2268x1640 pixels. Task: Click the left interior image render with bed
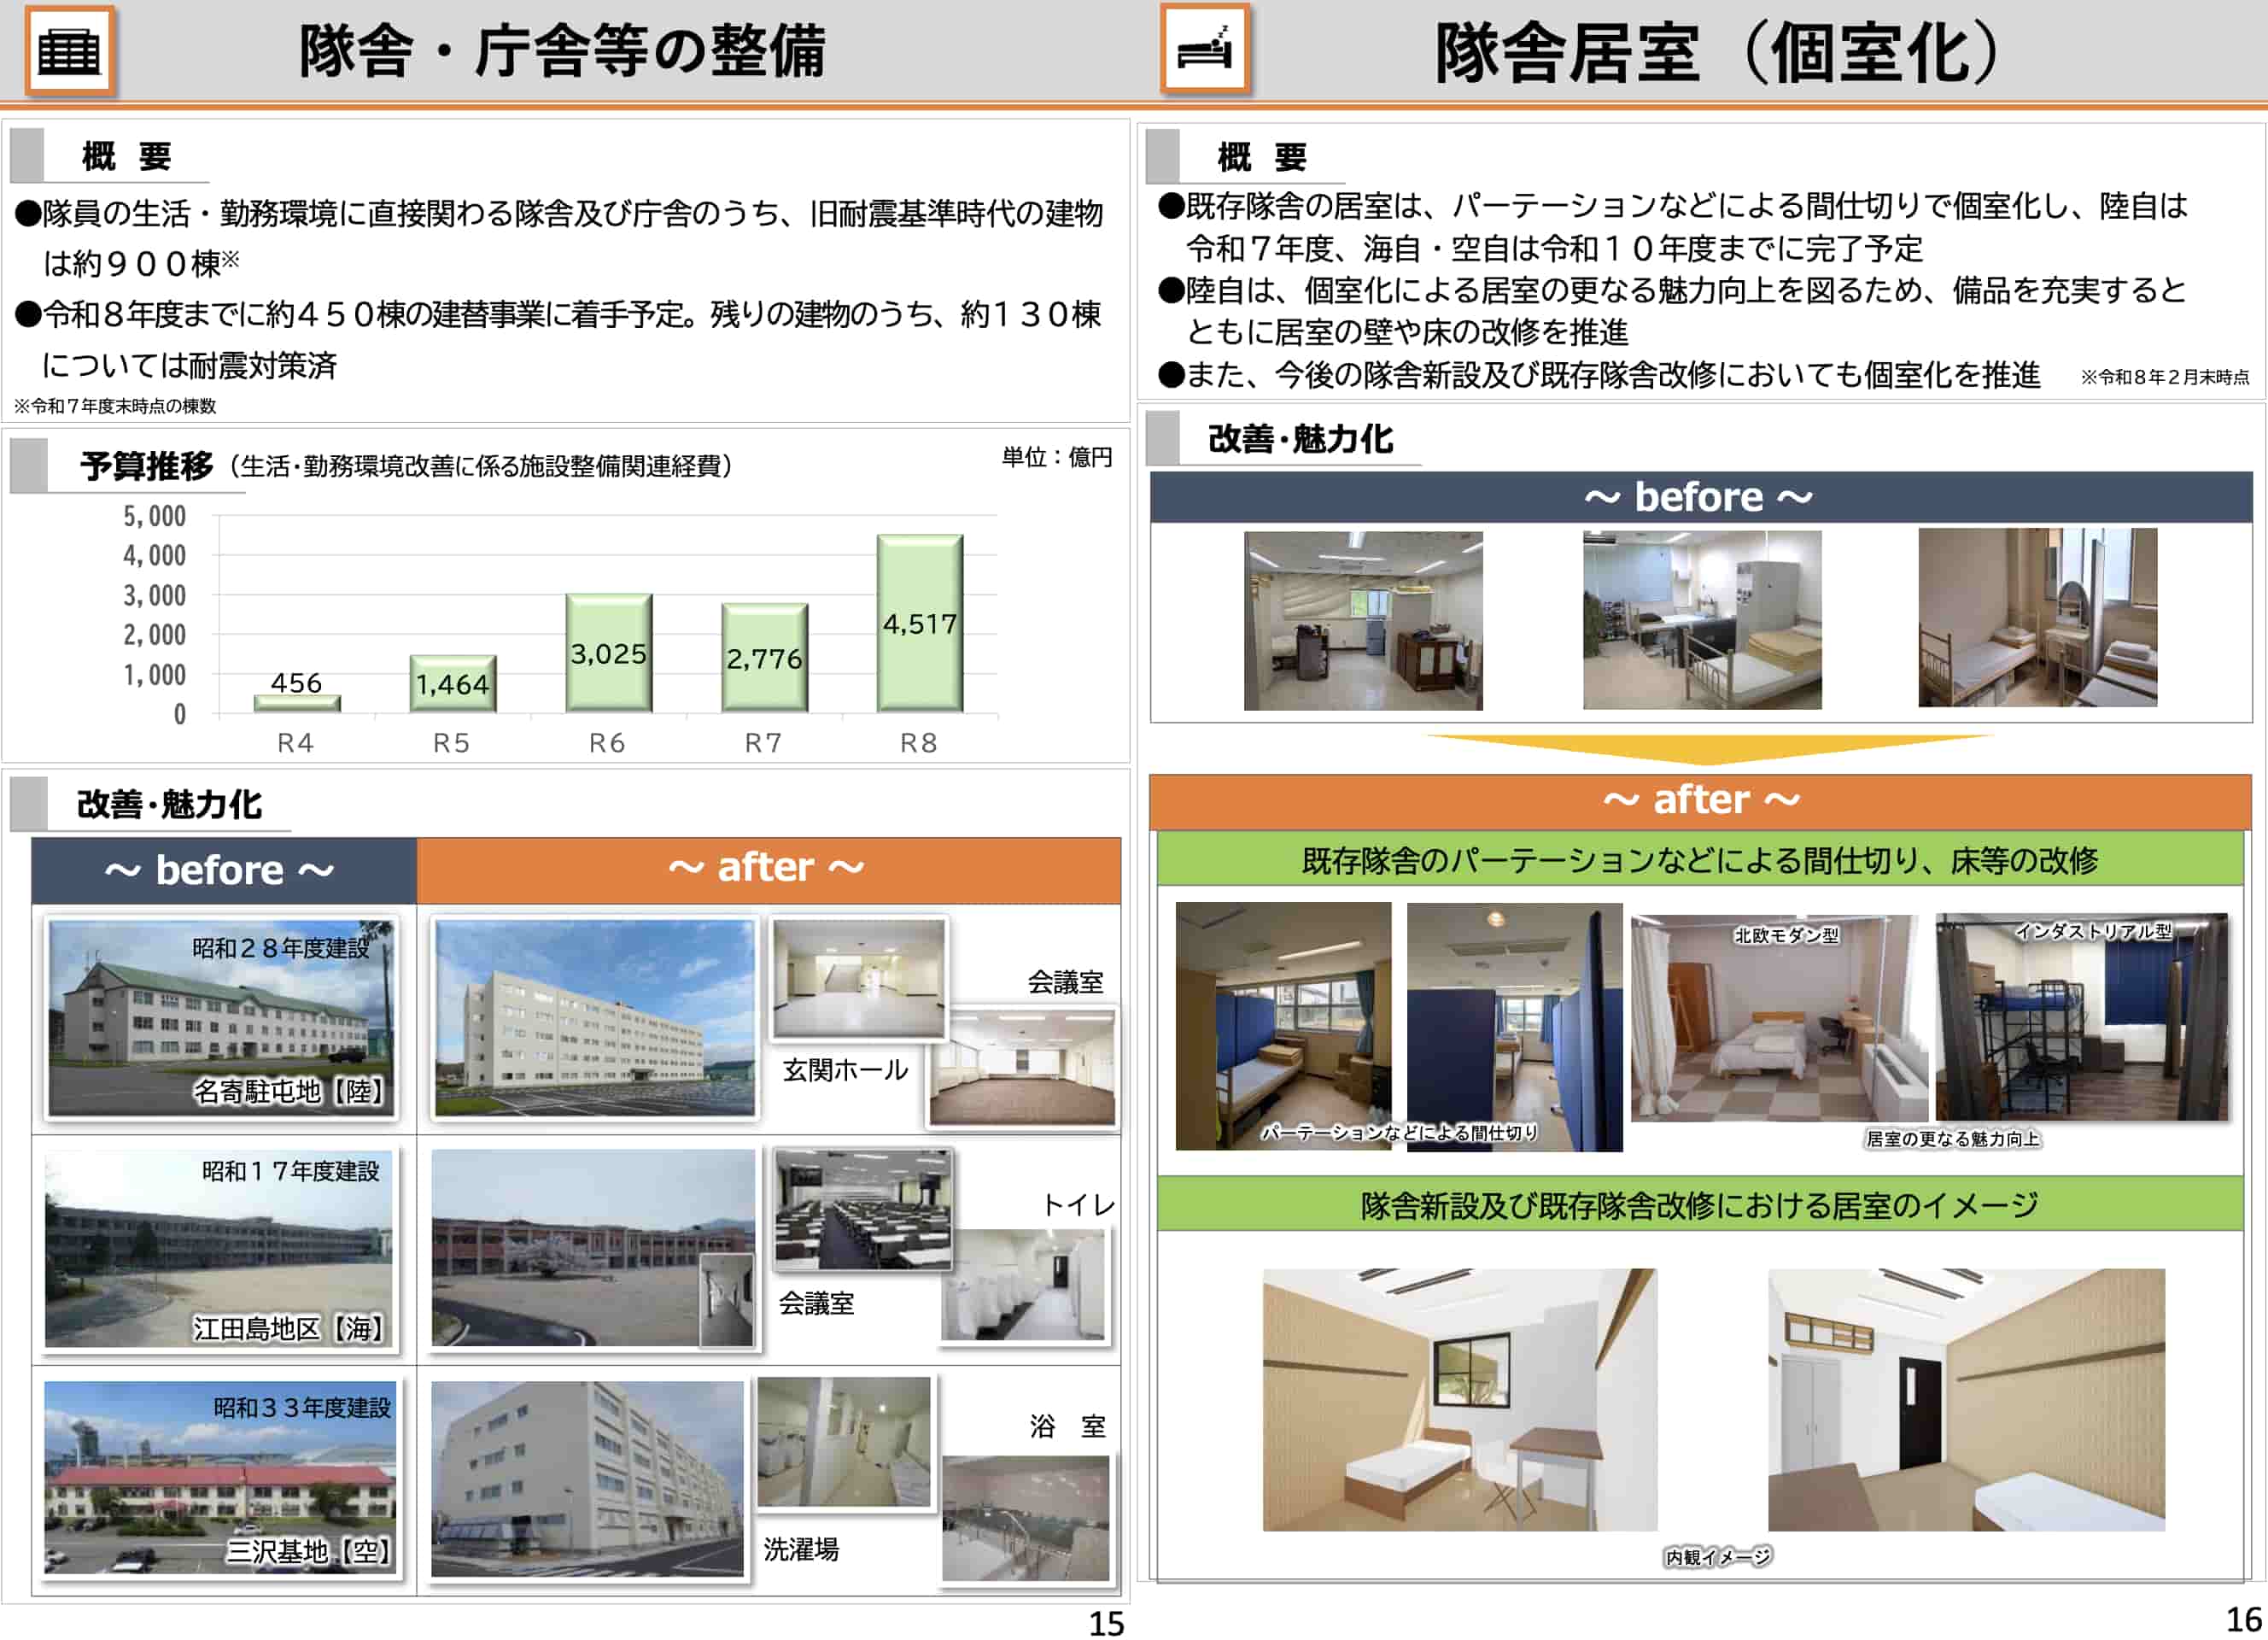pos(1459,1399)
